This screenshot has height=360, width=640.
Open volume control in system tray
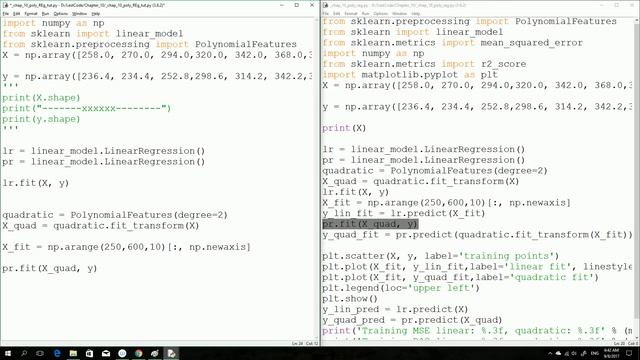(574, 353)
